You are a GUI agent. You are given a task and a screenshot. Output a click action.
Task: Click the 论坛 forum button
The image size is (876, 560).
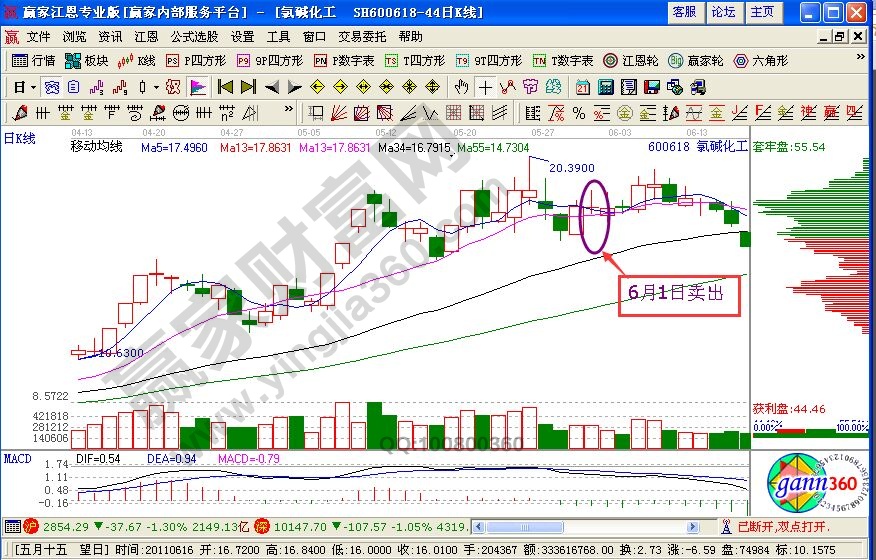coord(723,12)
